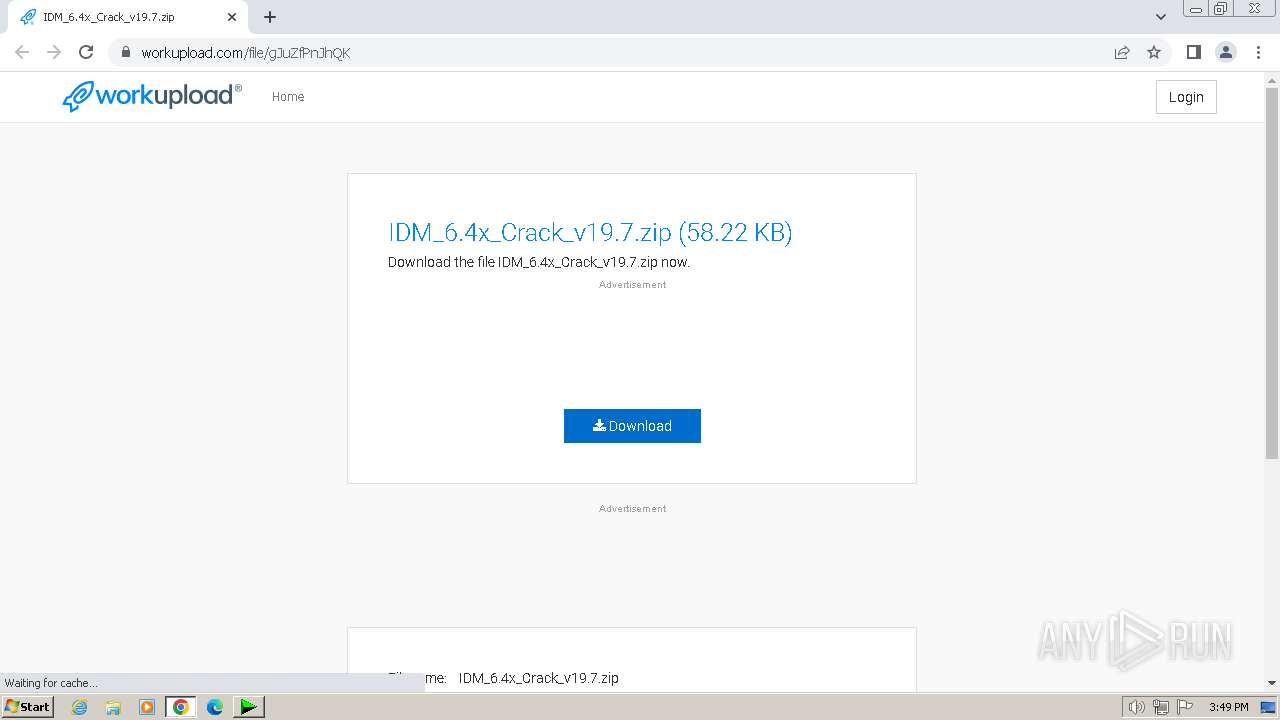Viewport: 1280px width, 720px height.
Task: Click the Login button
Action: point(1186,97)
